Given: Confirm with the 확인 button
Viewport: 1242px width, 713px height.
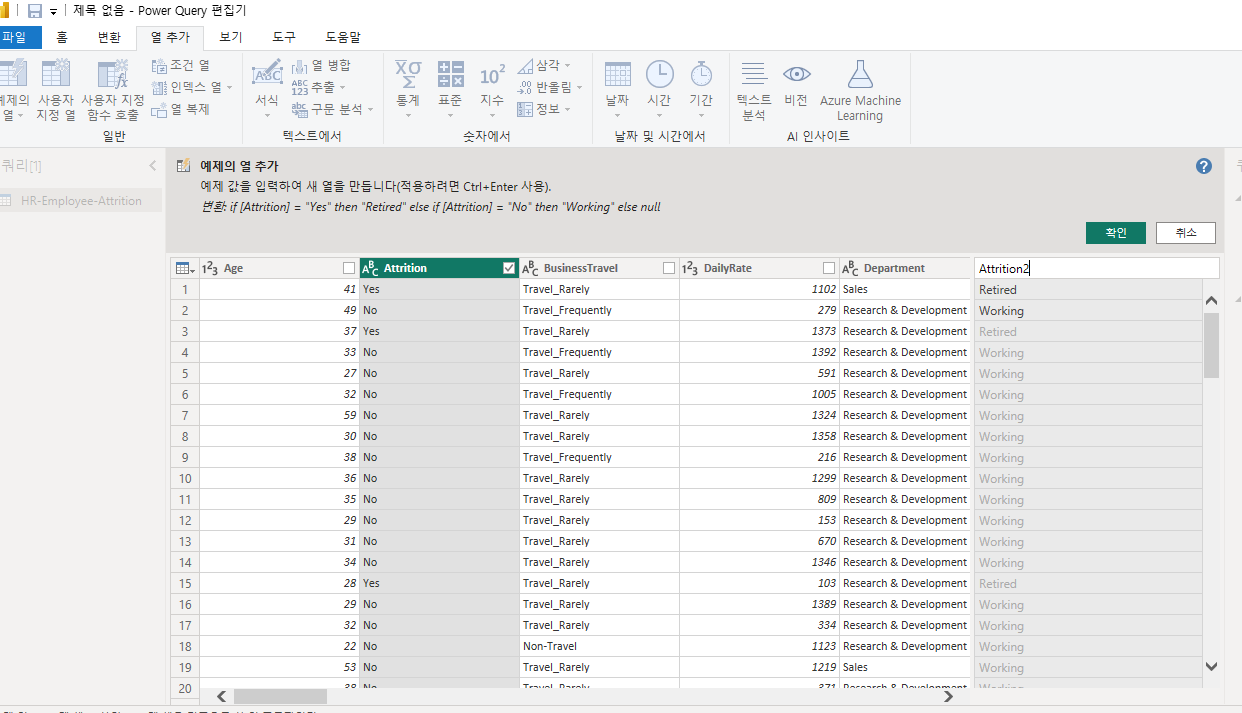Looking at the screenshot, I should pyautogui.click(x=1116, y=232).
